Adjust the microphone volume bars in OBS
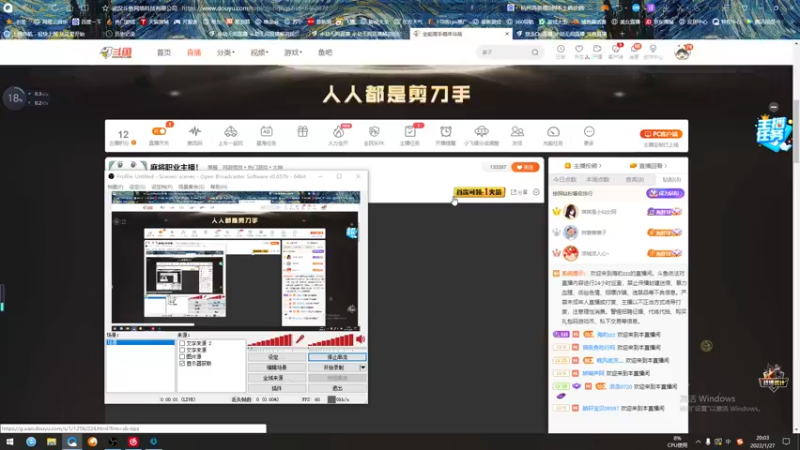Screen dimensions: 800x450 click(x=270, y=341)
